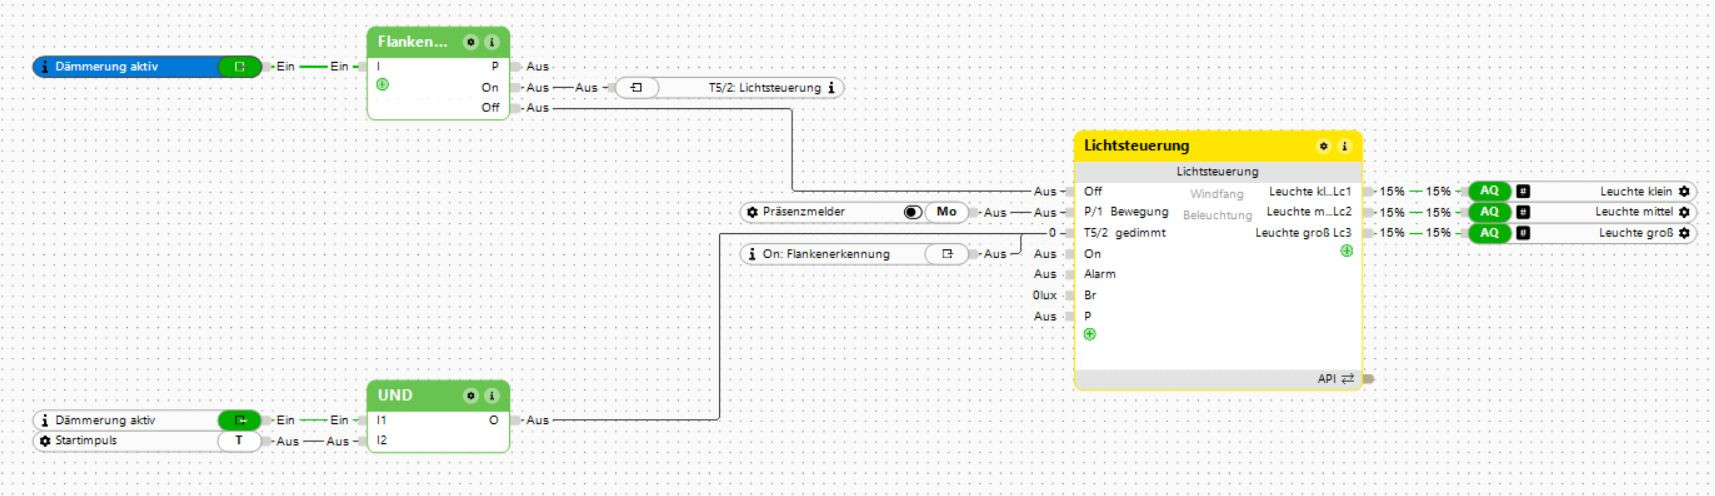1715x496 pixels.
Task: Open gear settings of Leuchte klein output
Action: tap(1684, 191)
